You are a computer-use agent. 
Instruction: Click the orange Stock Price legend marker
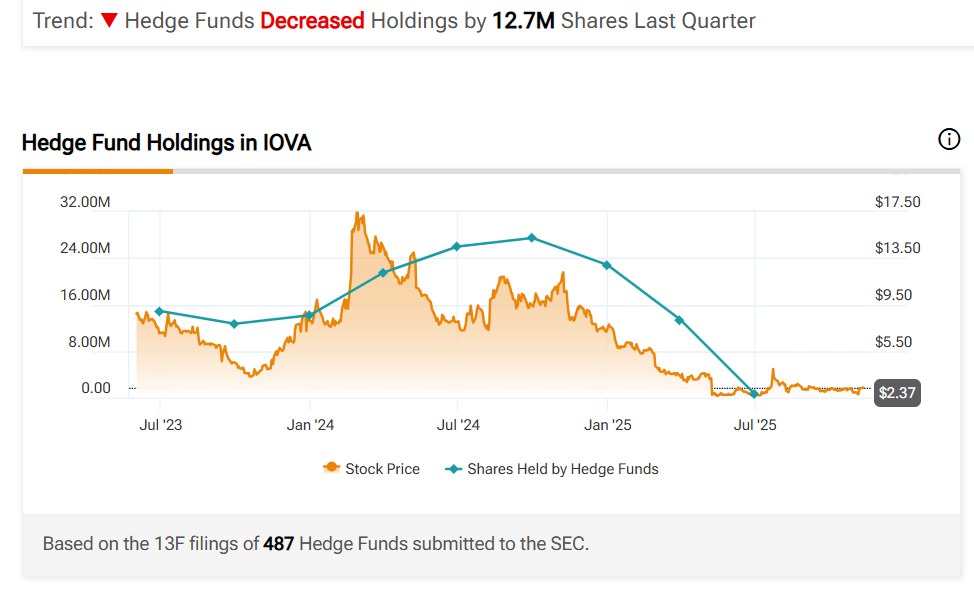point(330,469)
